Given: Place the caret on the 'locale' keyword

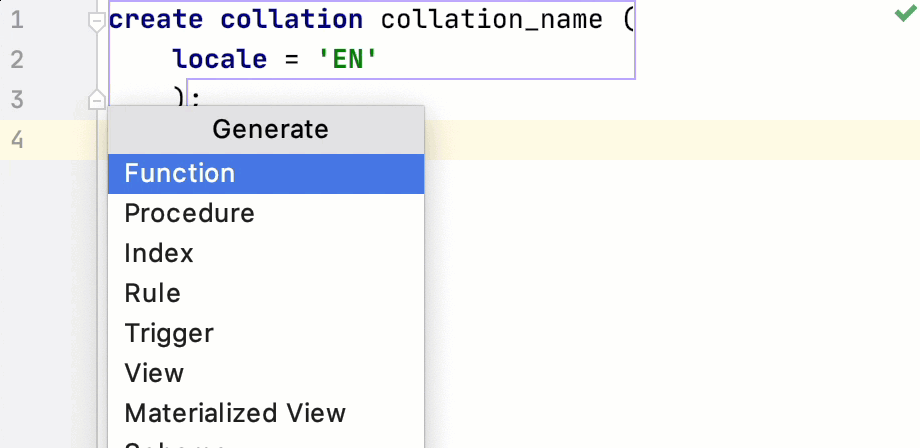Looking at the screenshot, I should coord(220,60).
